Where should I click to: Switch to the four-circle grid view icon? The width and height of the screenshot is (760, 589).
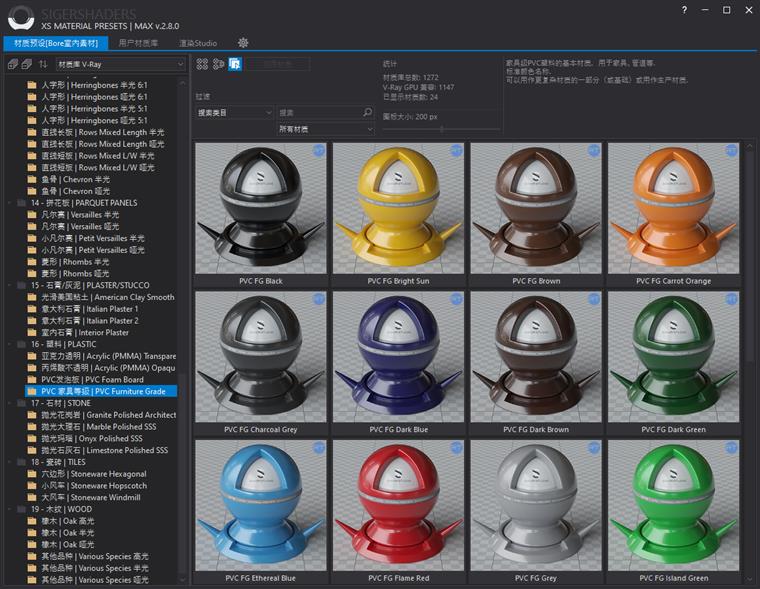[202, 64]
